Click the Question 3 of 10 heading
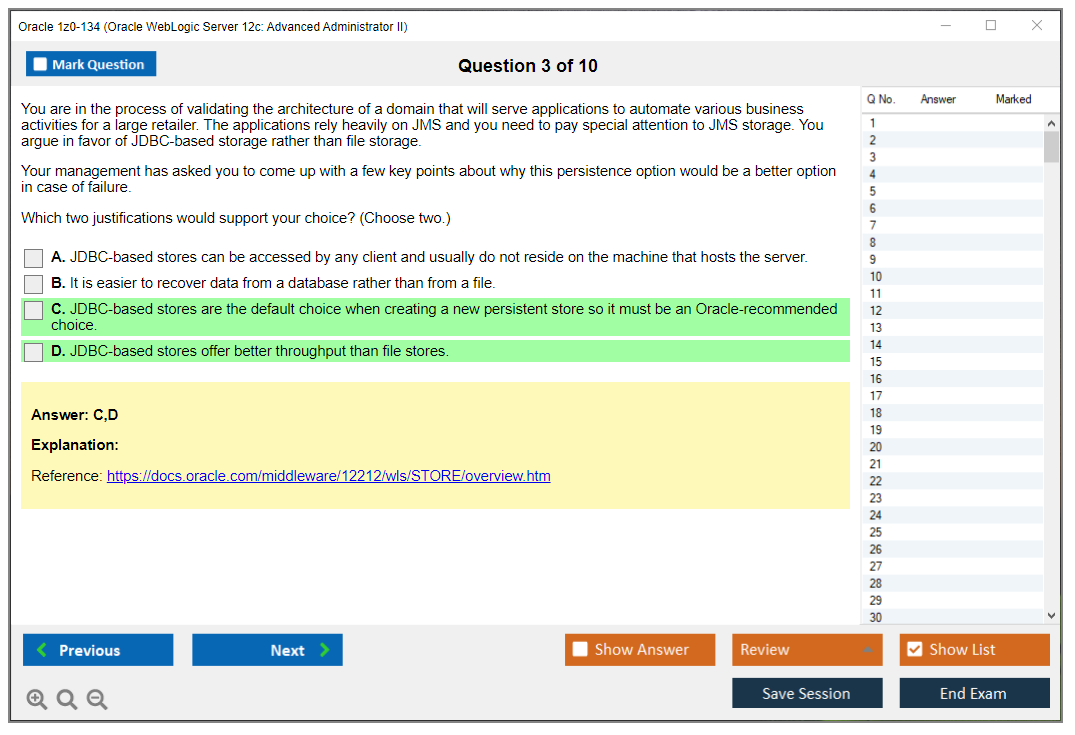 pyautogui.click(x=528, y=66)
